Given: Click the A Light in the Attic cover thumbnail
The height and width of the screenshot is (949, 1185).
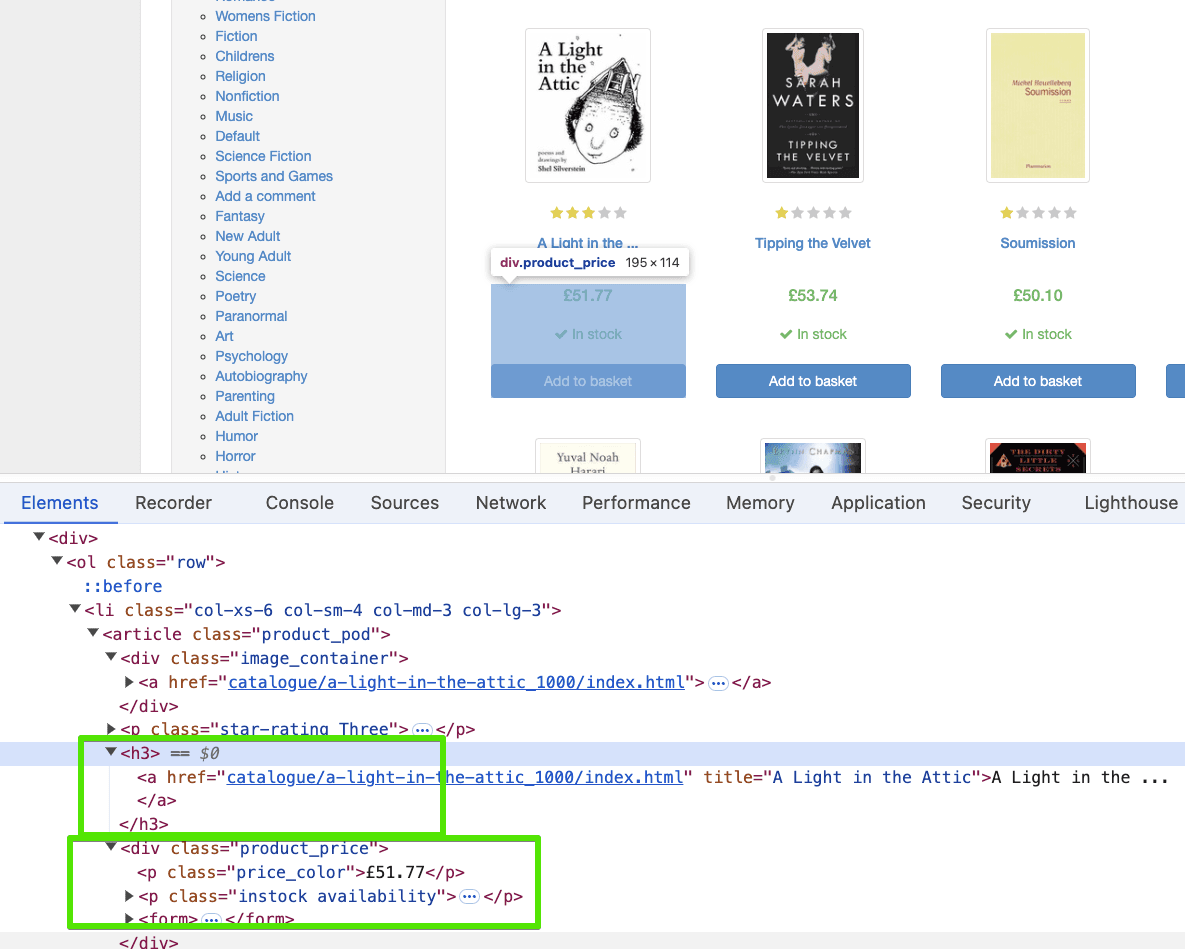Looking at the screenshot, I should pos(587,106).
